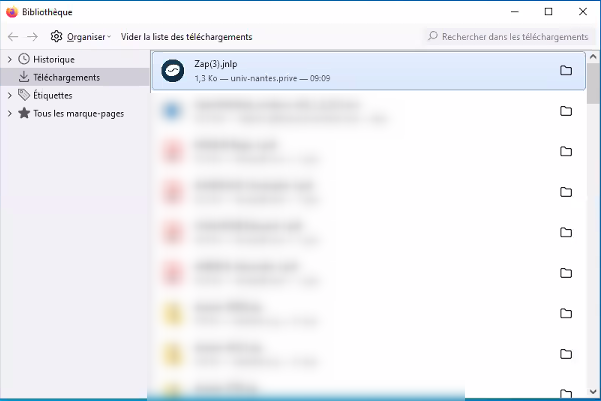Screen dimensions: 601x401
Task: Click the back arrow in the toolbar
Action: 13,37
